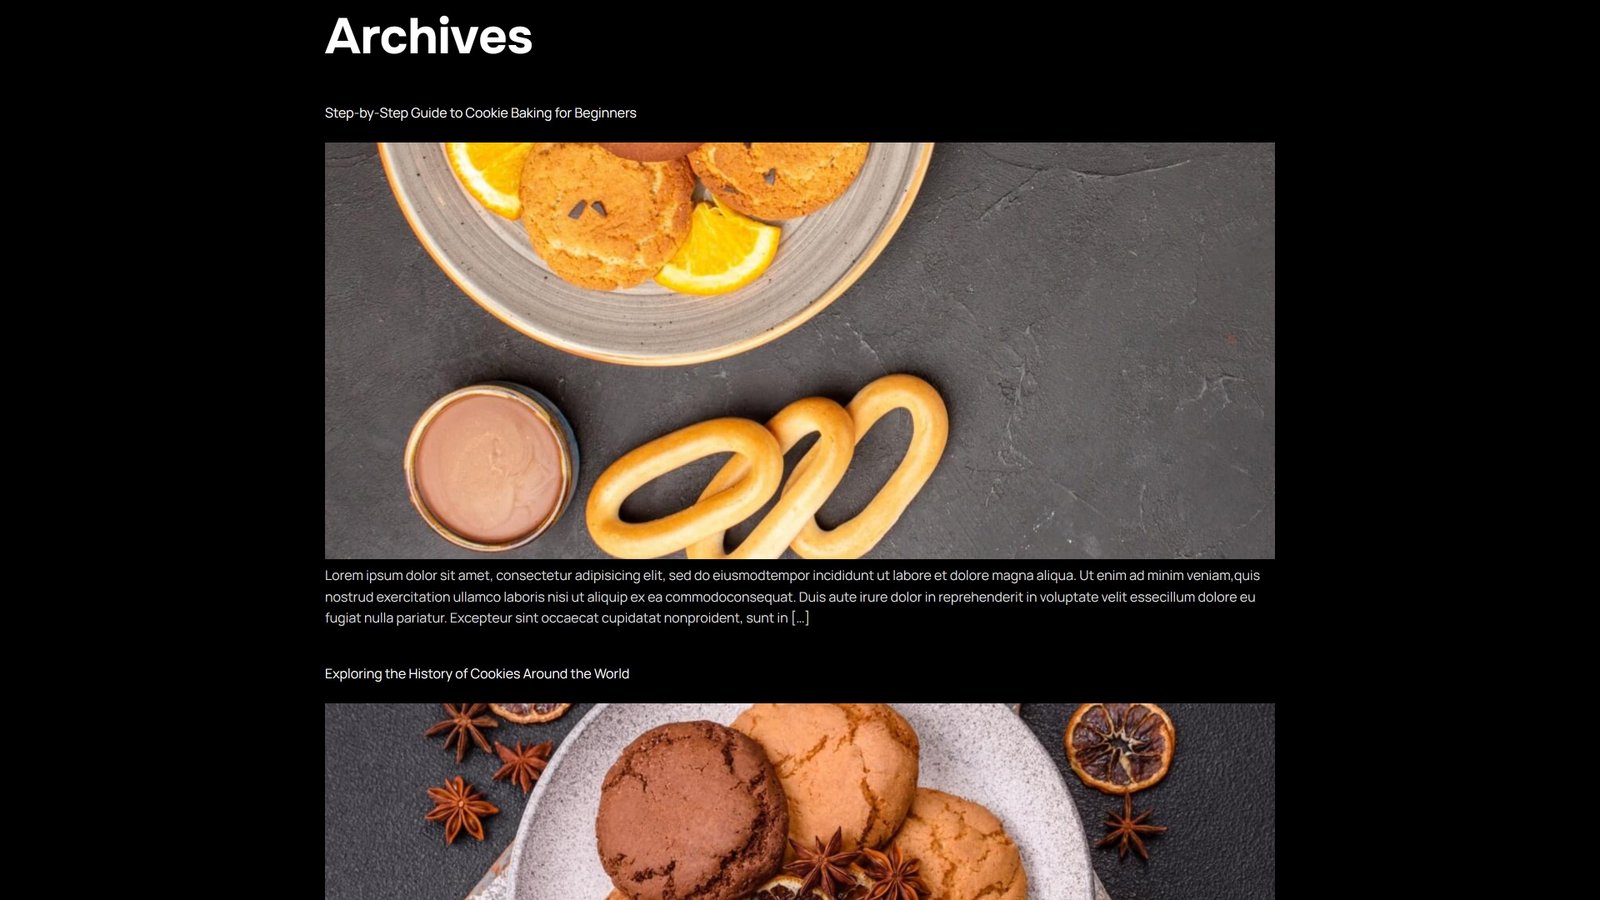The image size is (1600, 900).
Task: Click the cookie with chocolate chips on the plate
Action: [604, 216]
